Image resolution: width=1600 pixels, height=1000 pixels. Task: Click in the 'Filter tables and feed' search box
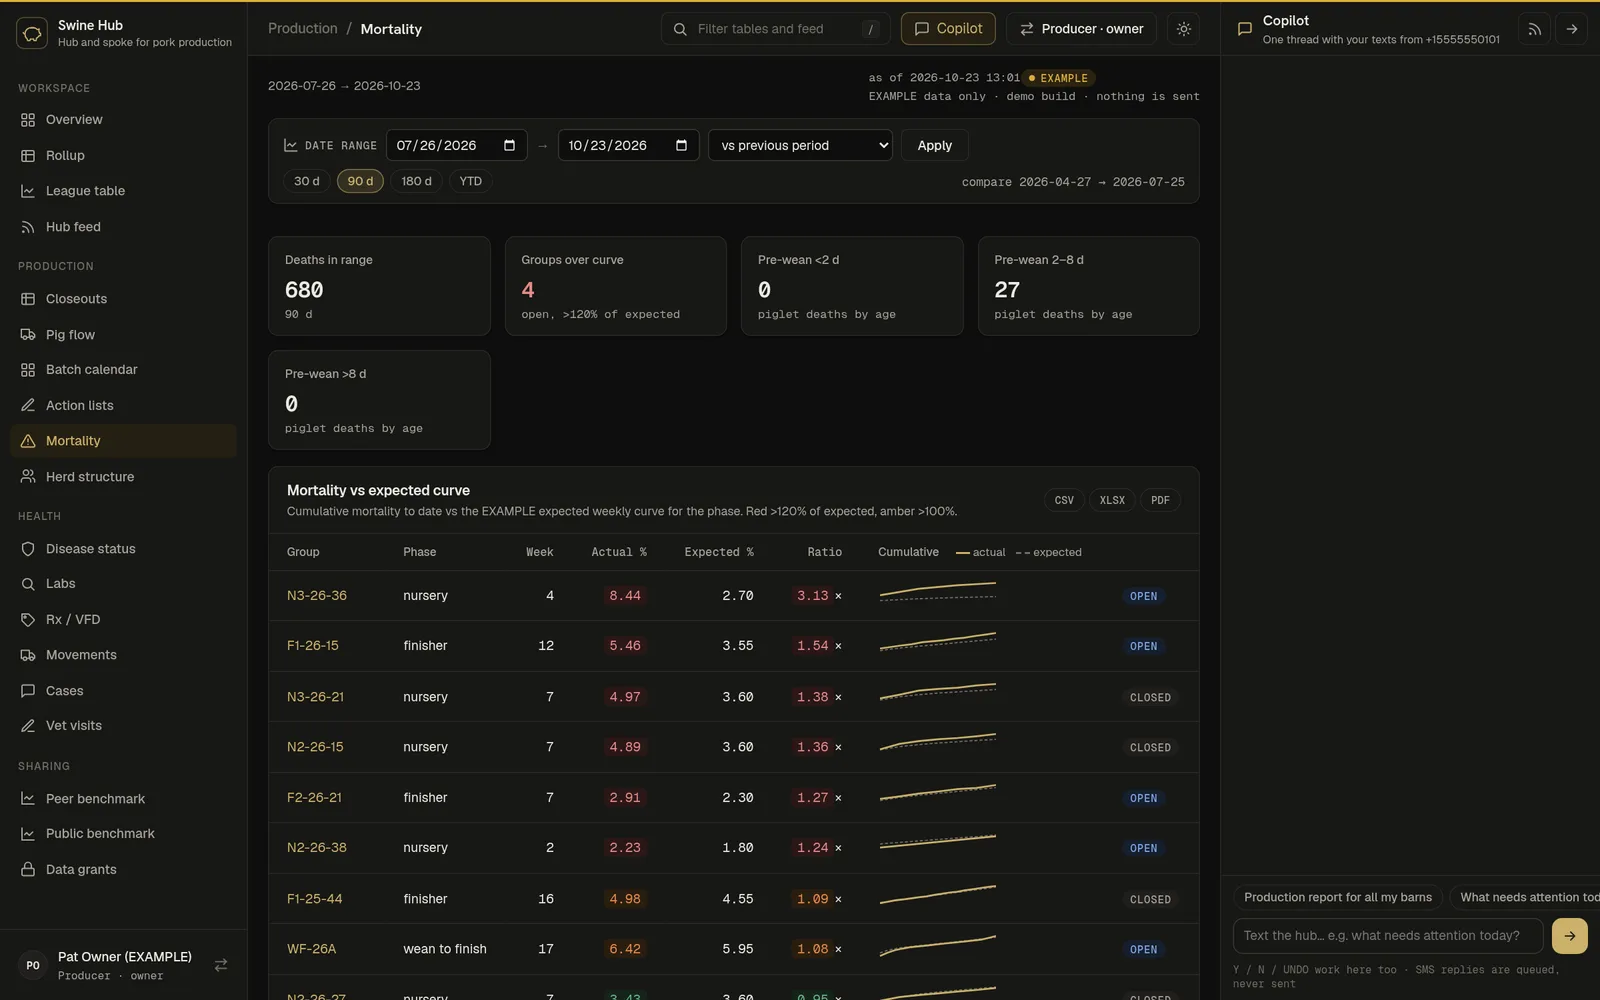pyautogui.click(x=777, y=29)
